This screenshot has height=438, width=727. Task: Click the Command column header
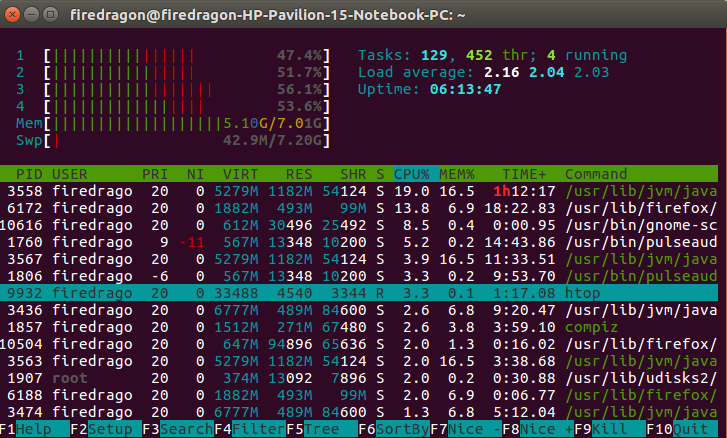[597, 174]
